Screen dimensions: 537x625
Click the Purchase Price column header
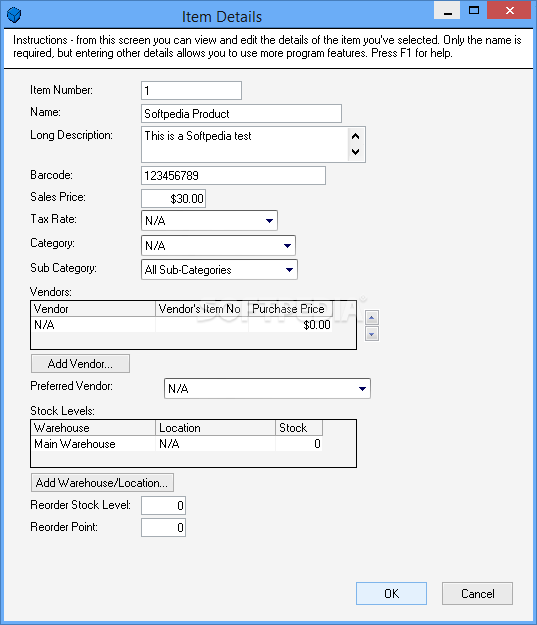290,309
